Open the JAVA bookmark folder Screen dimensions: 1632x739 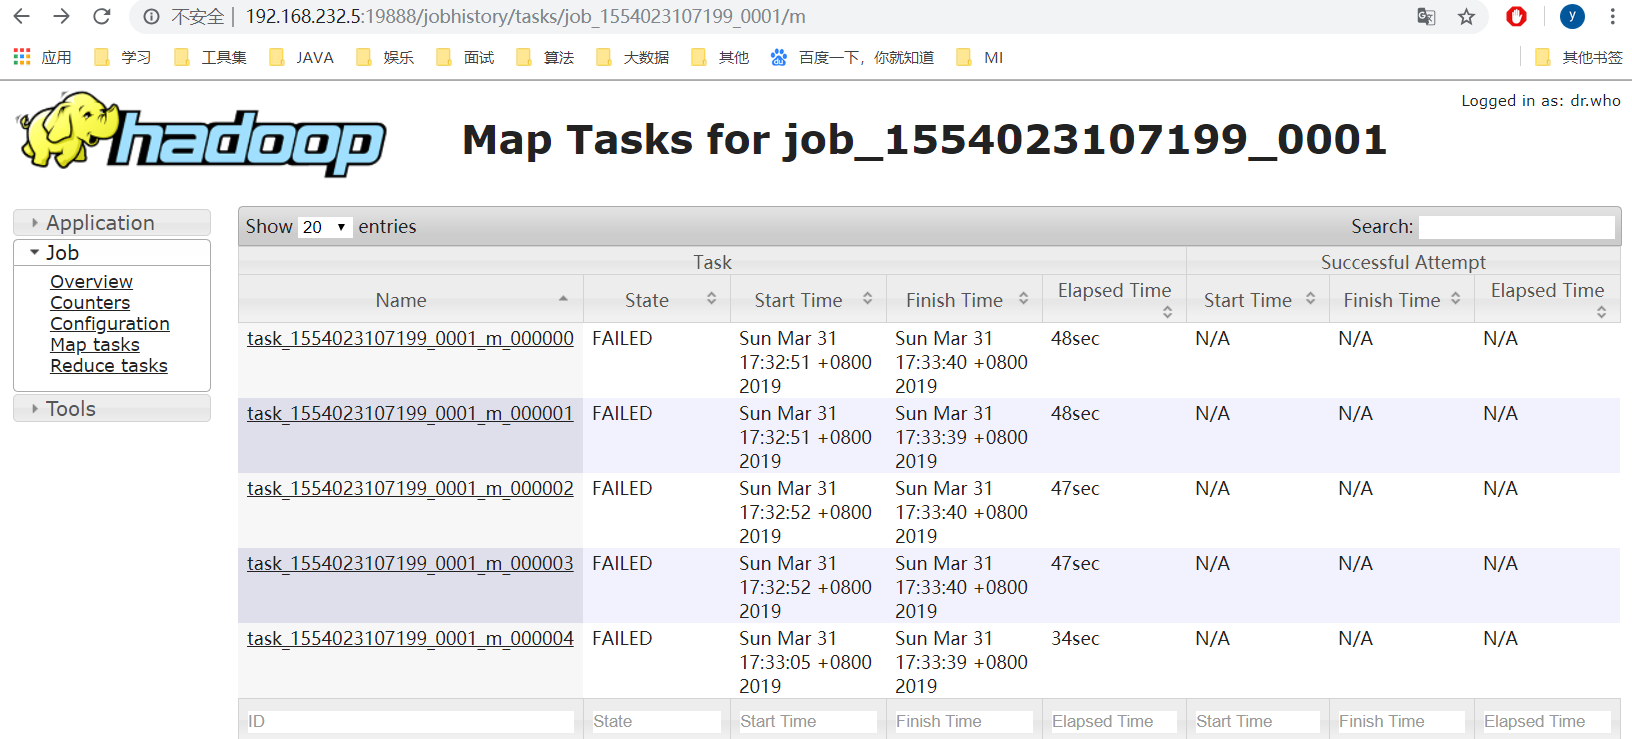(301, 57)
